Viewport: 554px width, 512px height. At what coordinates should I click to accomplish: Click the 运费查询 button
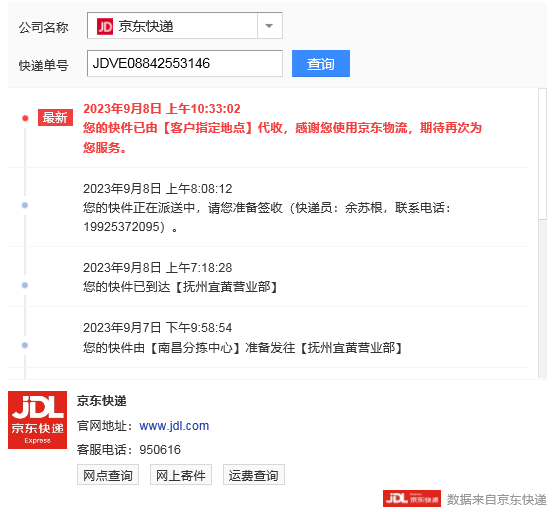[x=254, y=475]
